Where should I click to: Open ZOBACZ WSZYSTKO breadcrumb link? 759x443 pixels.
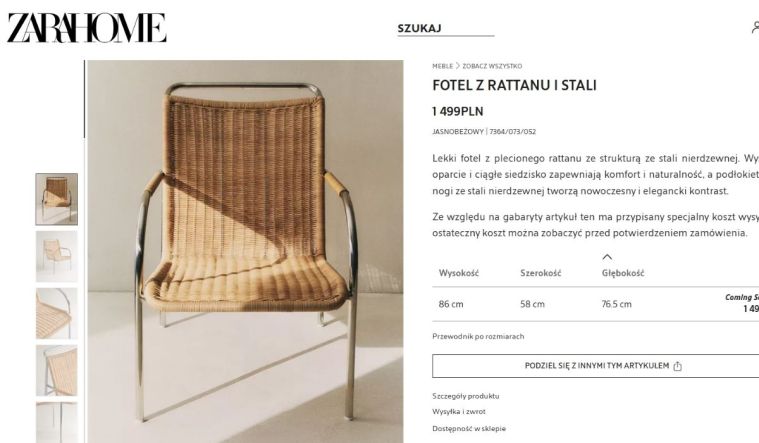pyautogui.click(x=492, y=66)
